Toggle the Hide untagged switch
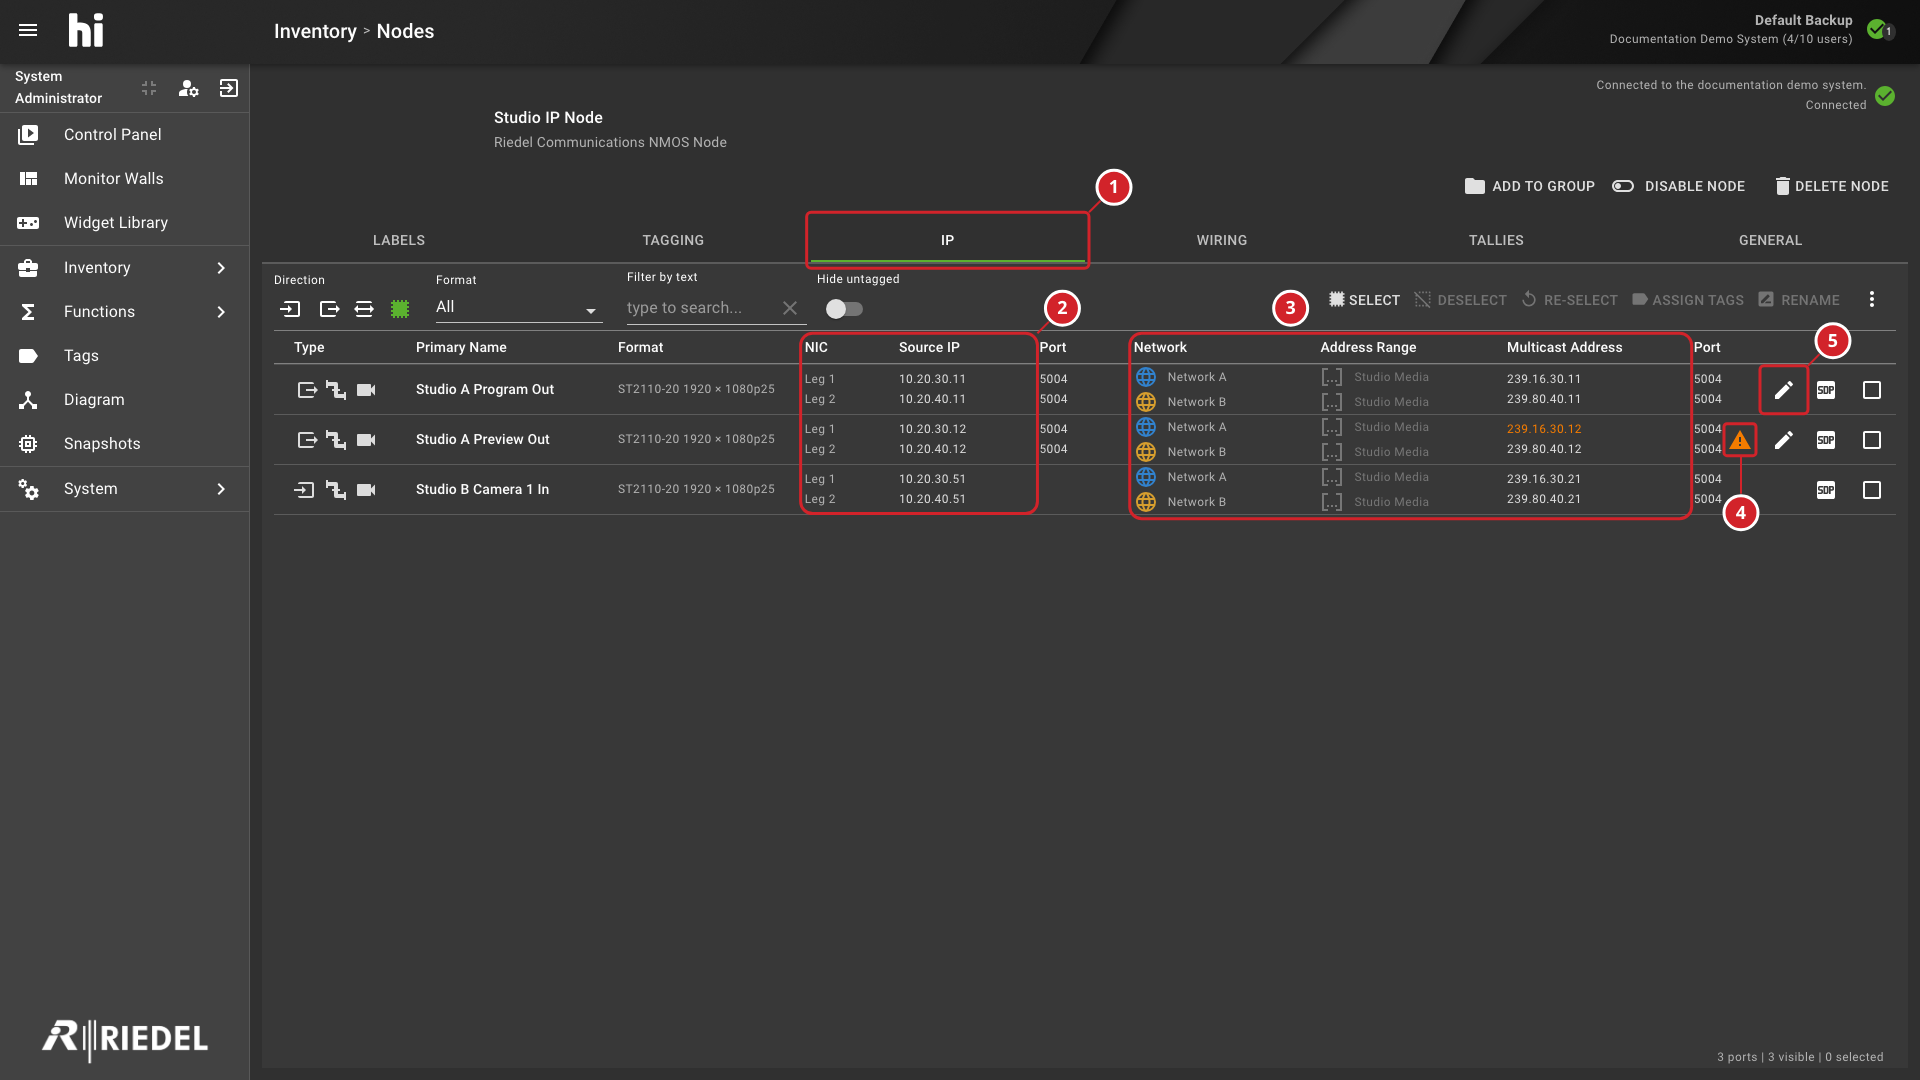The height and width of the screenshot is (1080, 1920). pyautogui.click(x=844, y=309)
